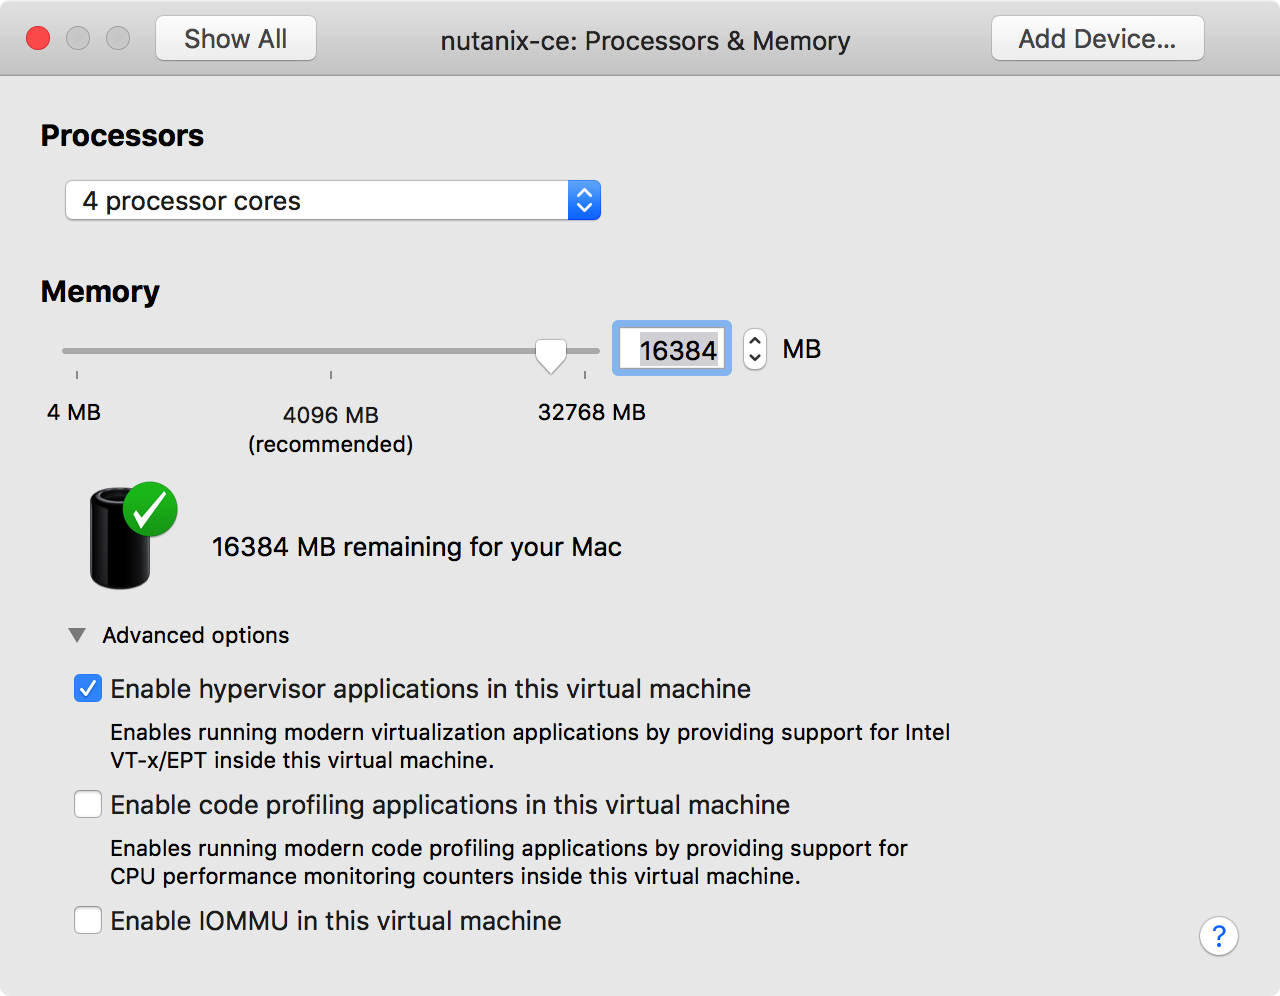Viewport: 1280px width, 996px height.
Task: Open help with the question mark button
Action: coord(1218,936)
